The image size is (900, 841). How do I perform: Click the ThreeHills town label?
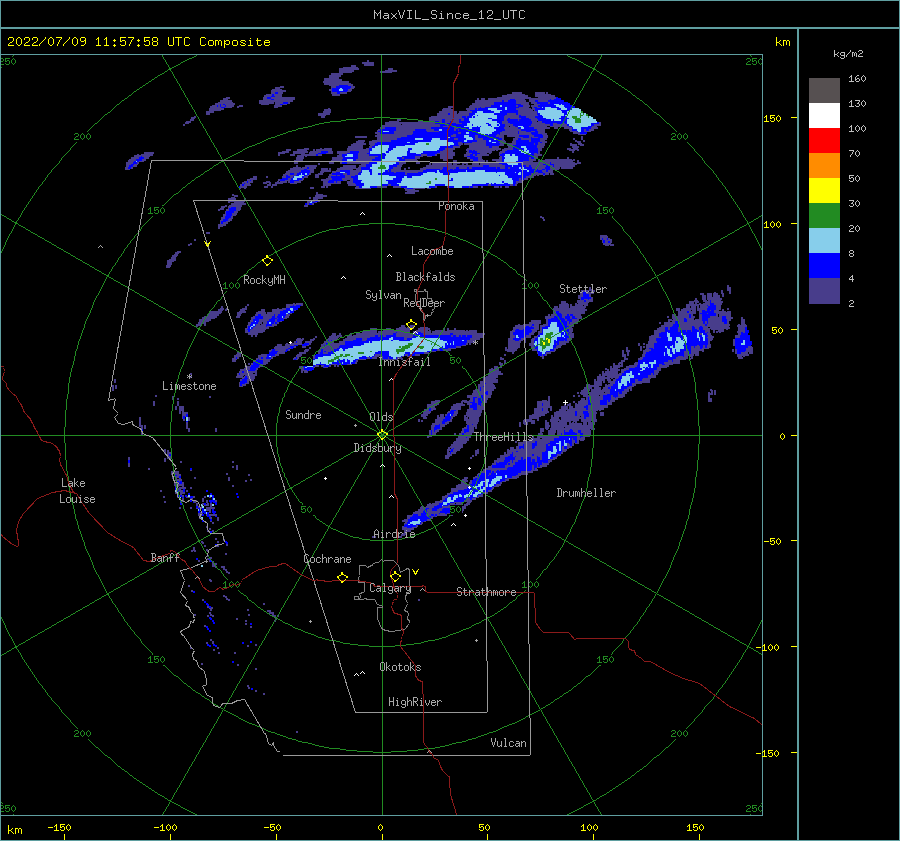tap(503, 437)
